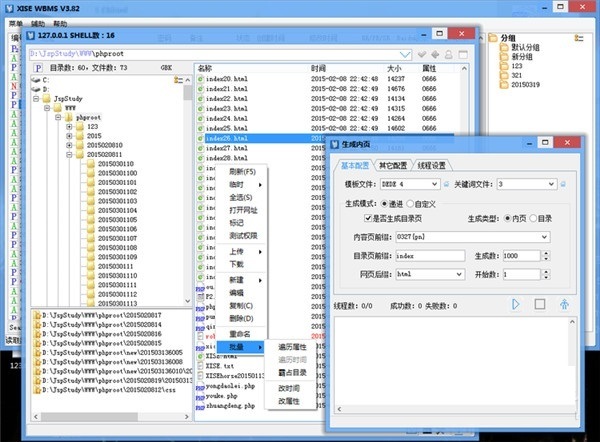Click the 生成内页 dialog title icon
Image resolution: width=600 pixels, height=442 pixels.
pyautogui.click(x=334, y=144)
